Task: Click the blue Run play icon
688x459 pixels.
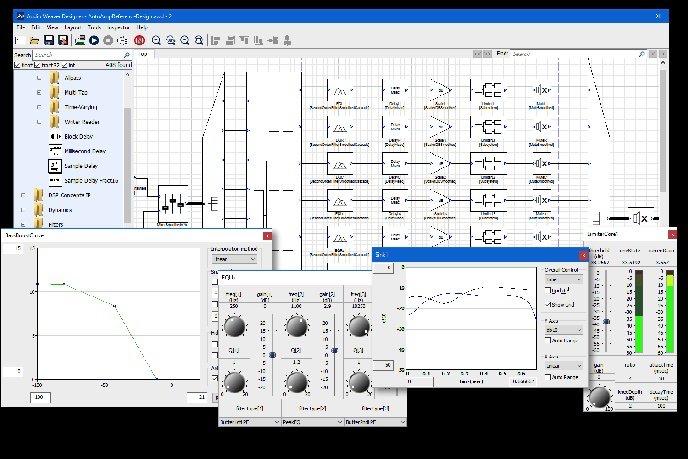Action: pyautogui.click(x=94, y=40)
